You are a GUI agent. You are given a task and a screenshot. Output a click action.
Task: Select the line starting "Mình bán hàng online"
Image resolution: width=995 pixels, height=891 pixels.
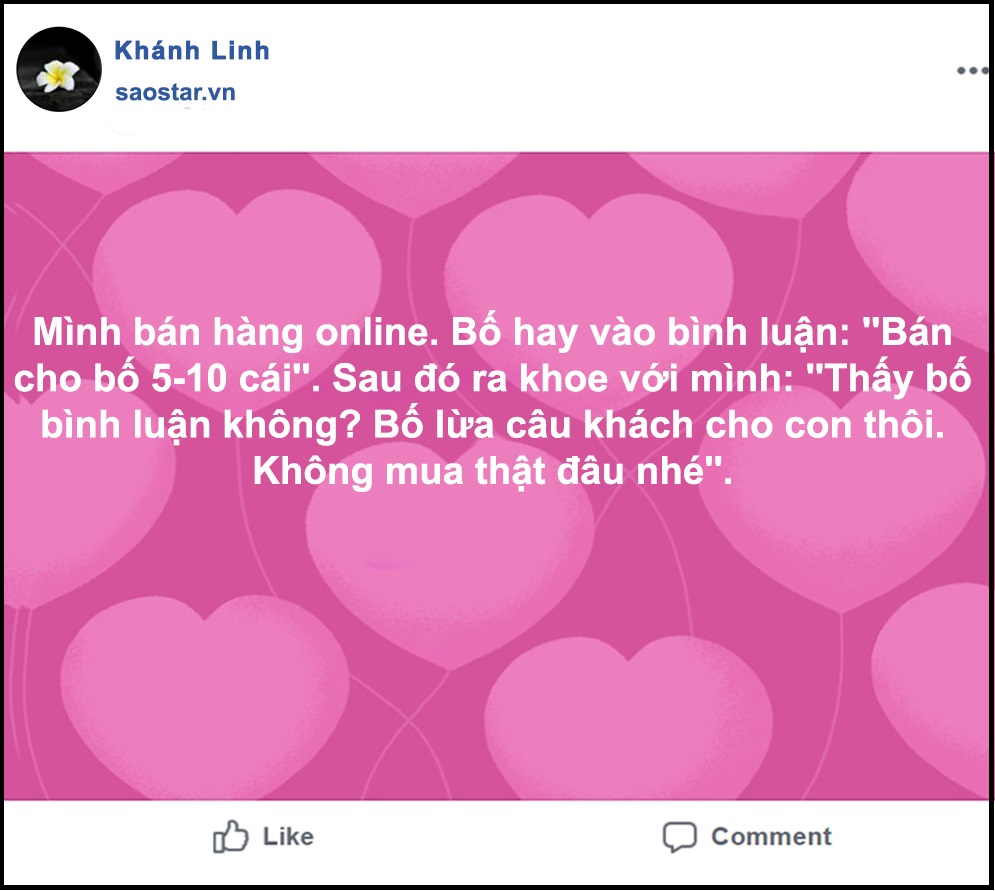click(x=492, y=333)
